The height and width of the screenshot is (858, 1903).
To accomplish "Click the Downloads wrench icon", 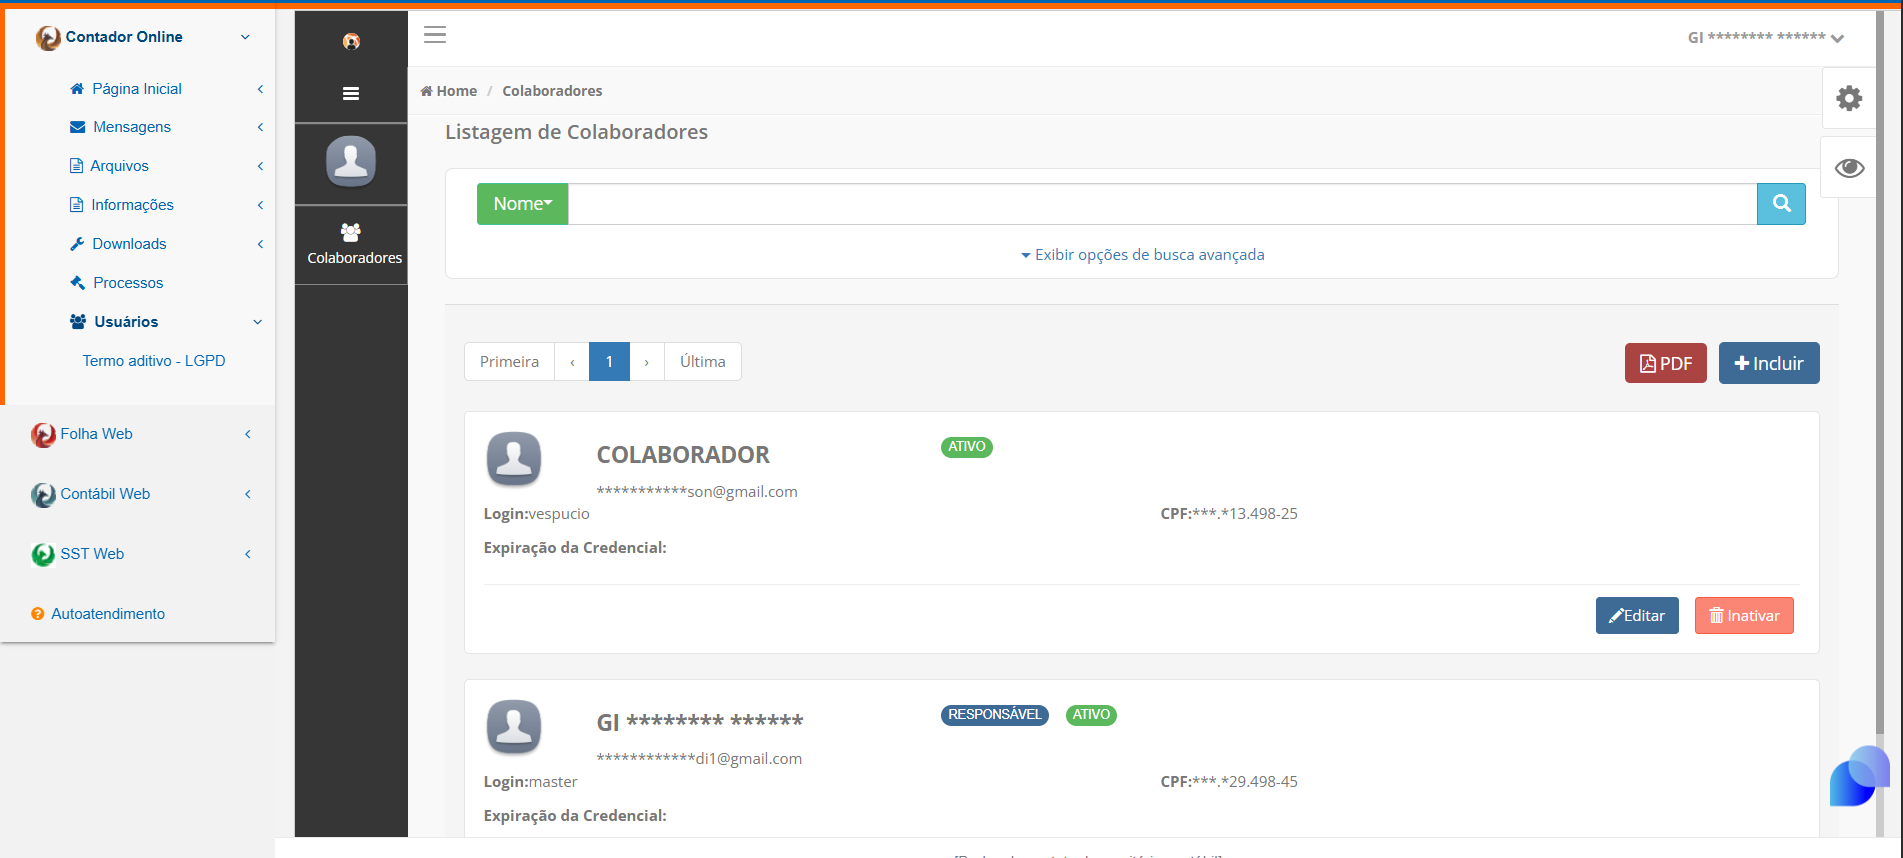I will pyautogui.click(x=77, y=244).
